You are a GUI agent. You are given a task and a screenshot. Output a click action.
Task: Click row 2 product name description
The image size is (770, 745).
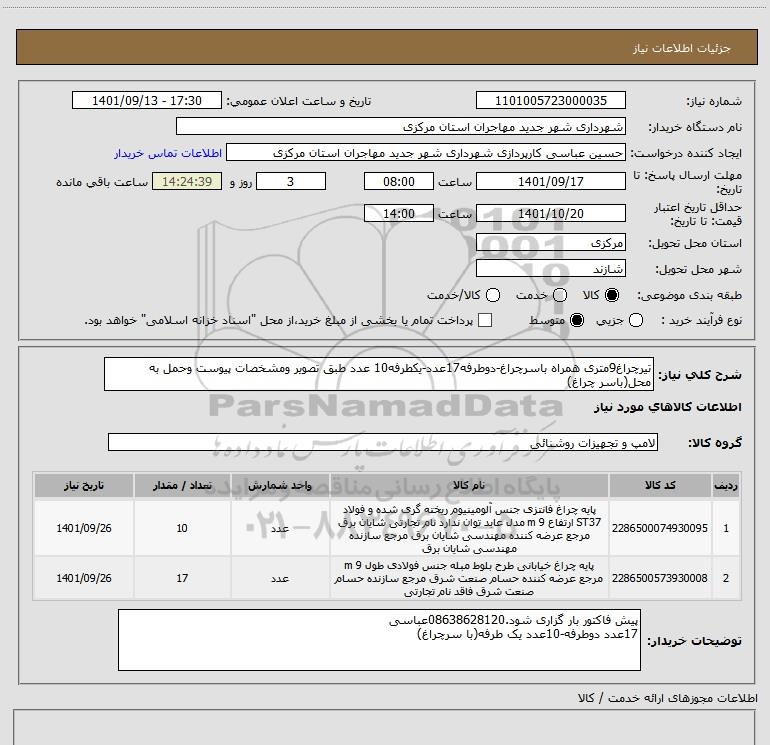click(x=469, y=578)
